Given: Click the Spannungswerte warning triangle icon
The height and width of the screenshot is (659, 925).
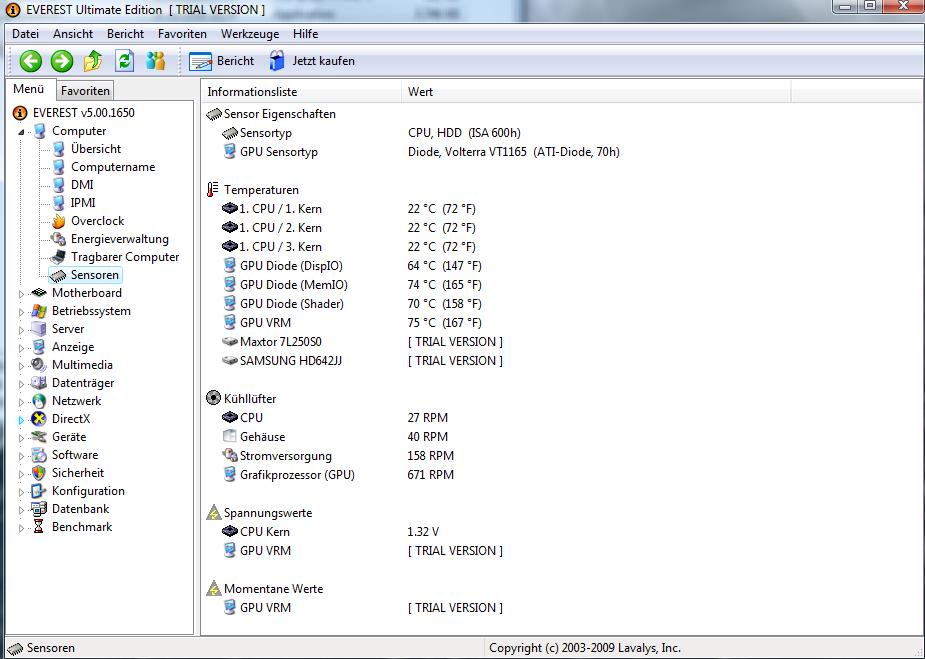Looking at the screenshot, I should [x=213, y=513].
